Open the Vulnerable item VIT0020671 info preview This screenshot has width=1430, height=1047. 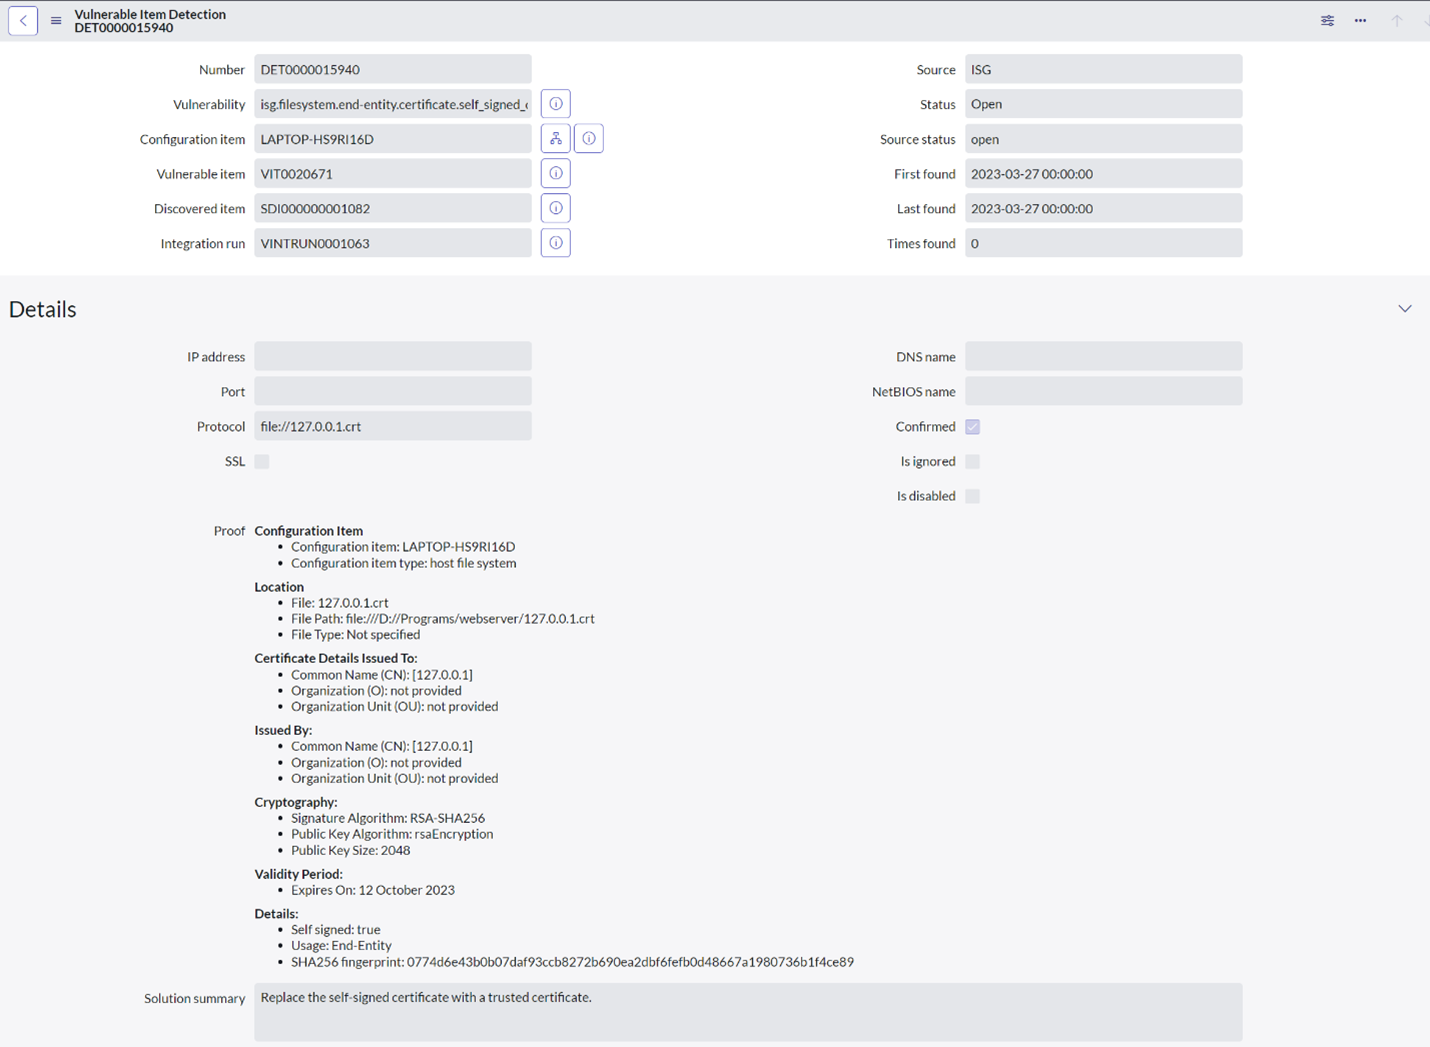(x=555, y=172)
